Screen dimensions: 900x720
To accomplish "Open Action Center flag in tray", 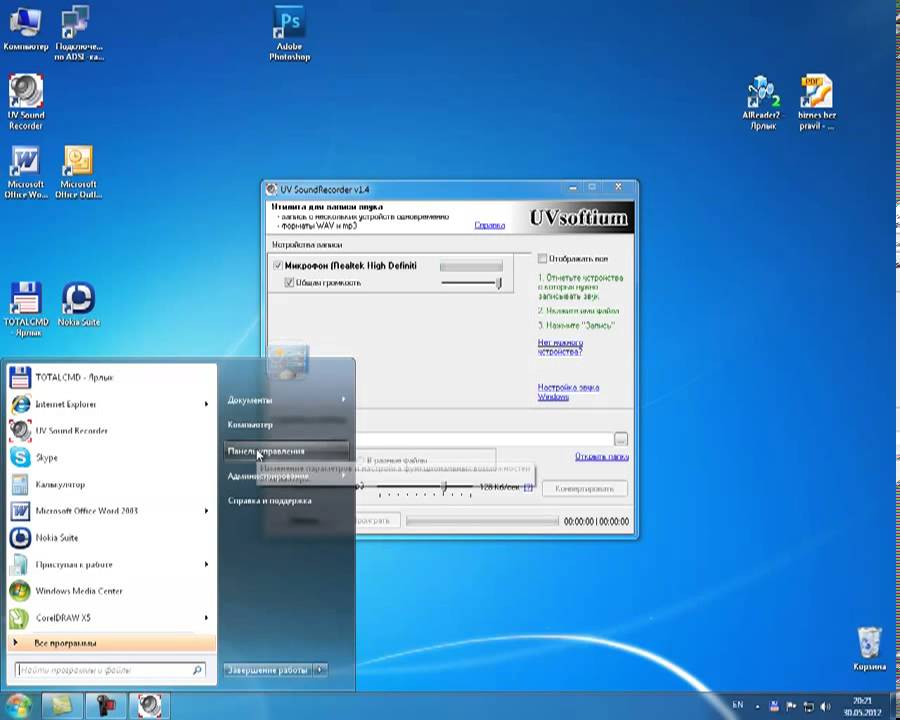I will [791, 706].
